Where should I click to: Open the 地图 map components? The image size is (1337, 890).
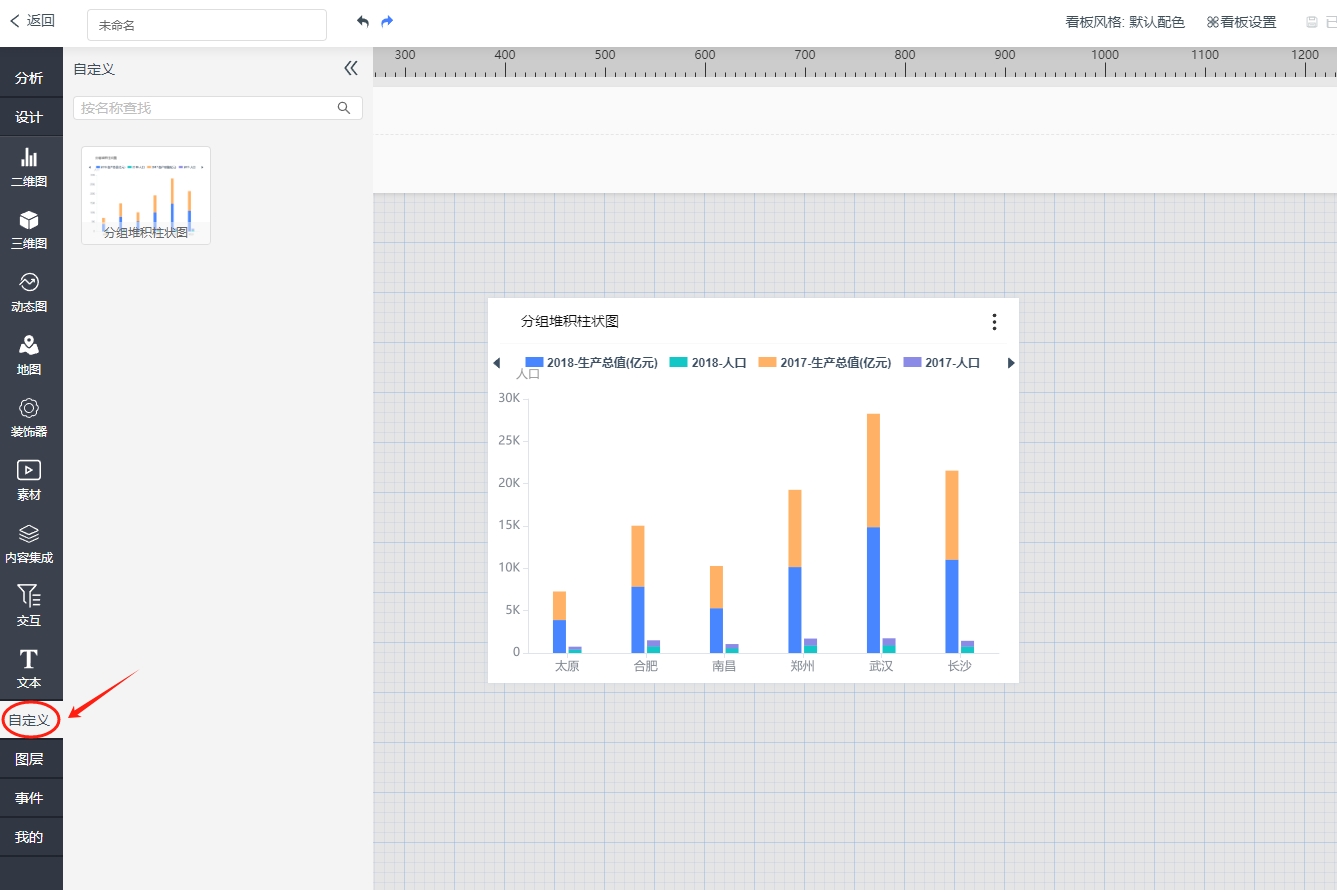[x=29, y=354]
